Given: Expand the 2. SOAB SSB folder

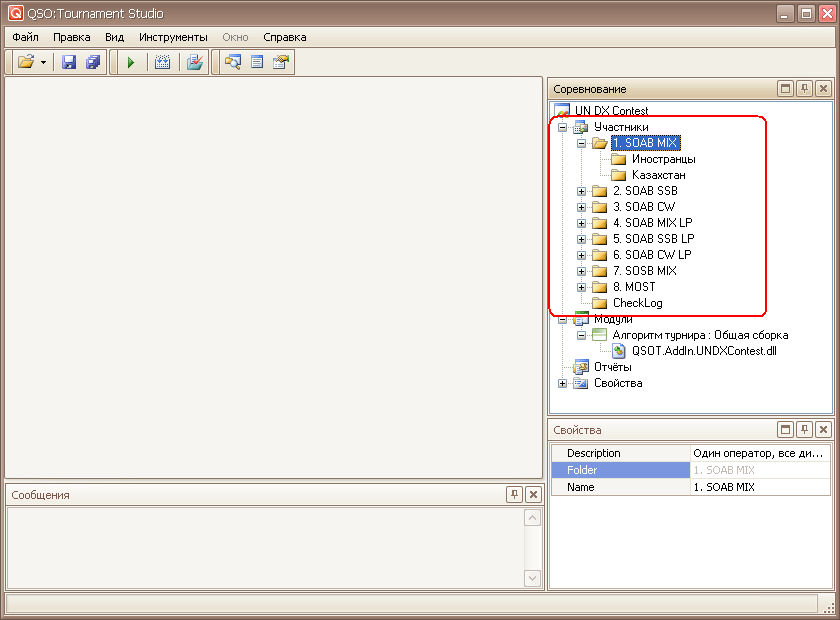Looking at the screenshot, I should tap(582, 191).
